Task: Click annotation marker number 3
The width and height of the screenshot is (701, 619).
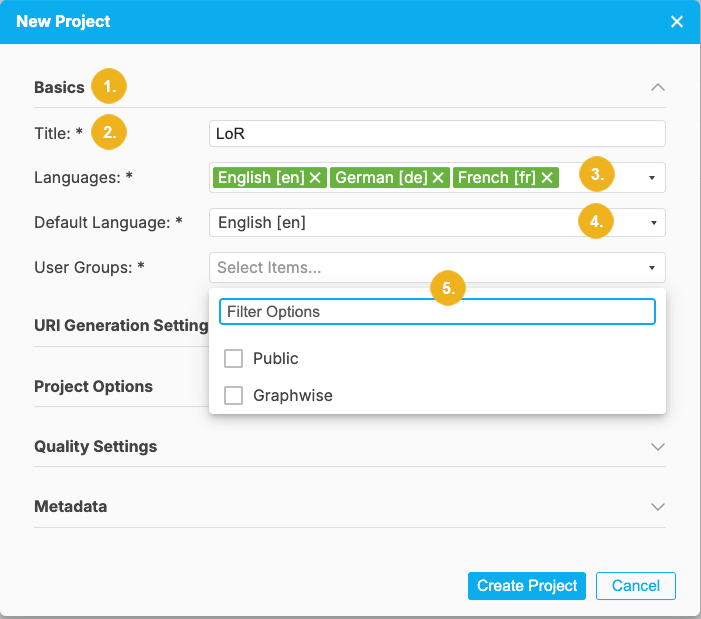Action: click(x=597, y=174)
